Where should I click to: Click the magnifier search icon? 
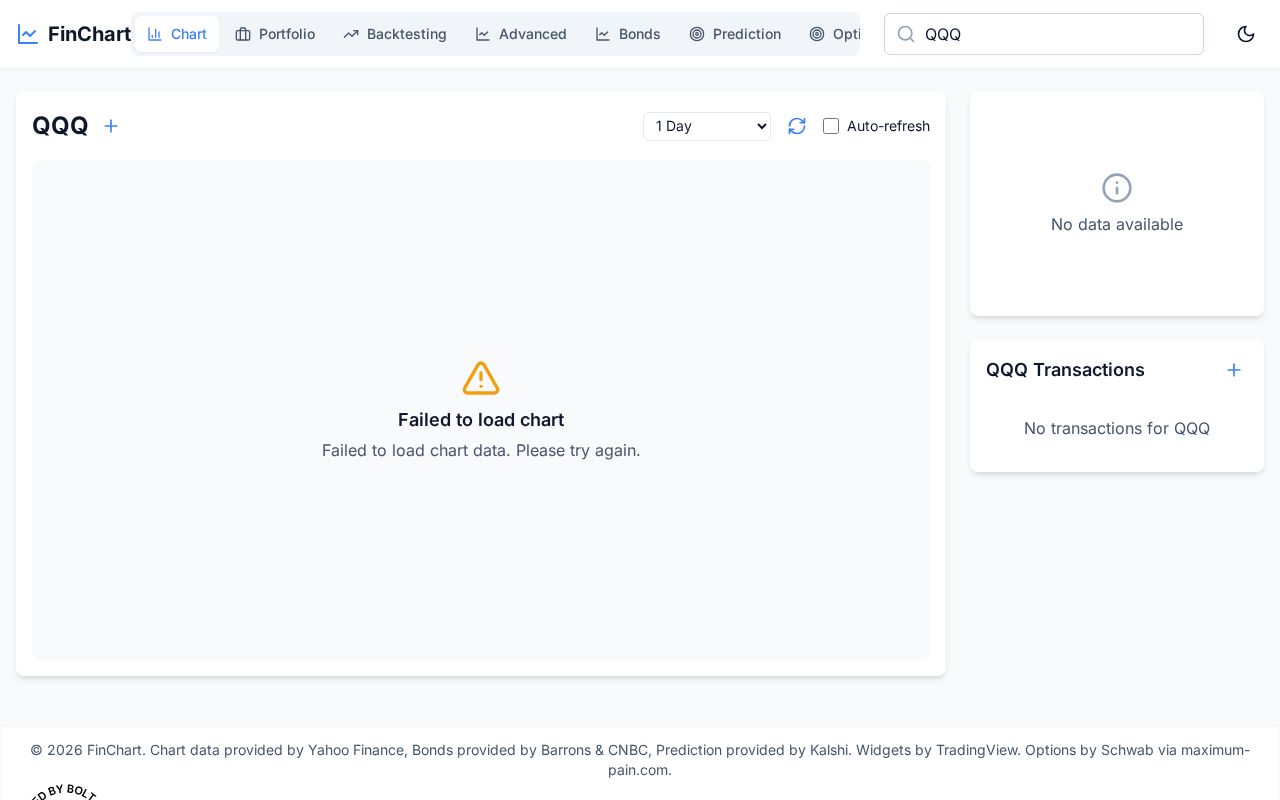906,34
